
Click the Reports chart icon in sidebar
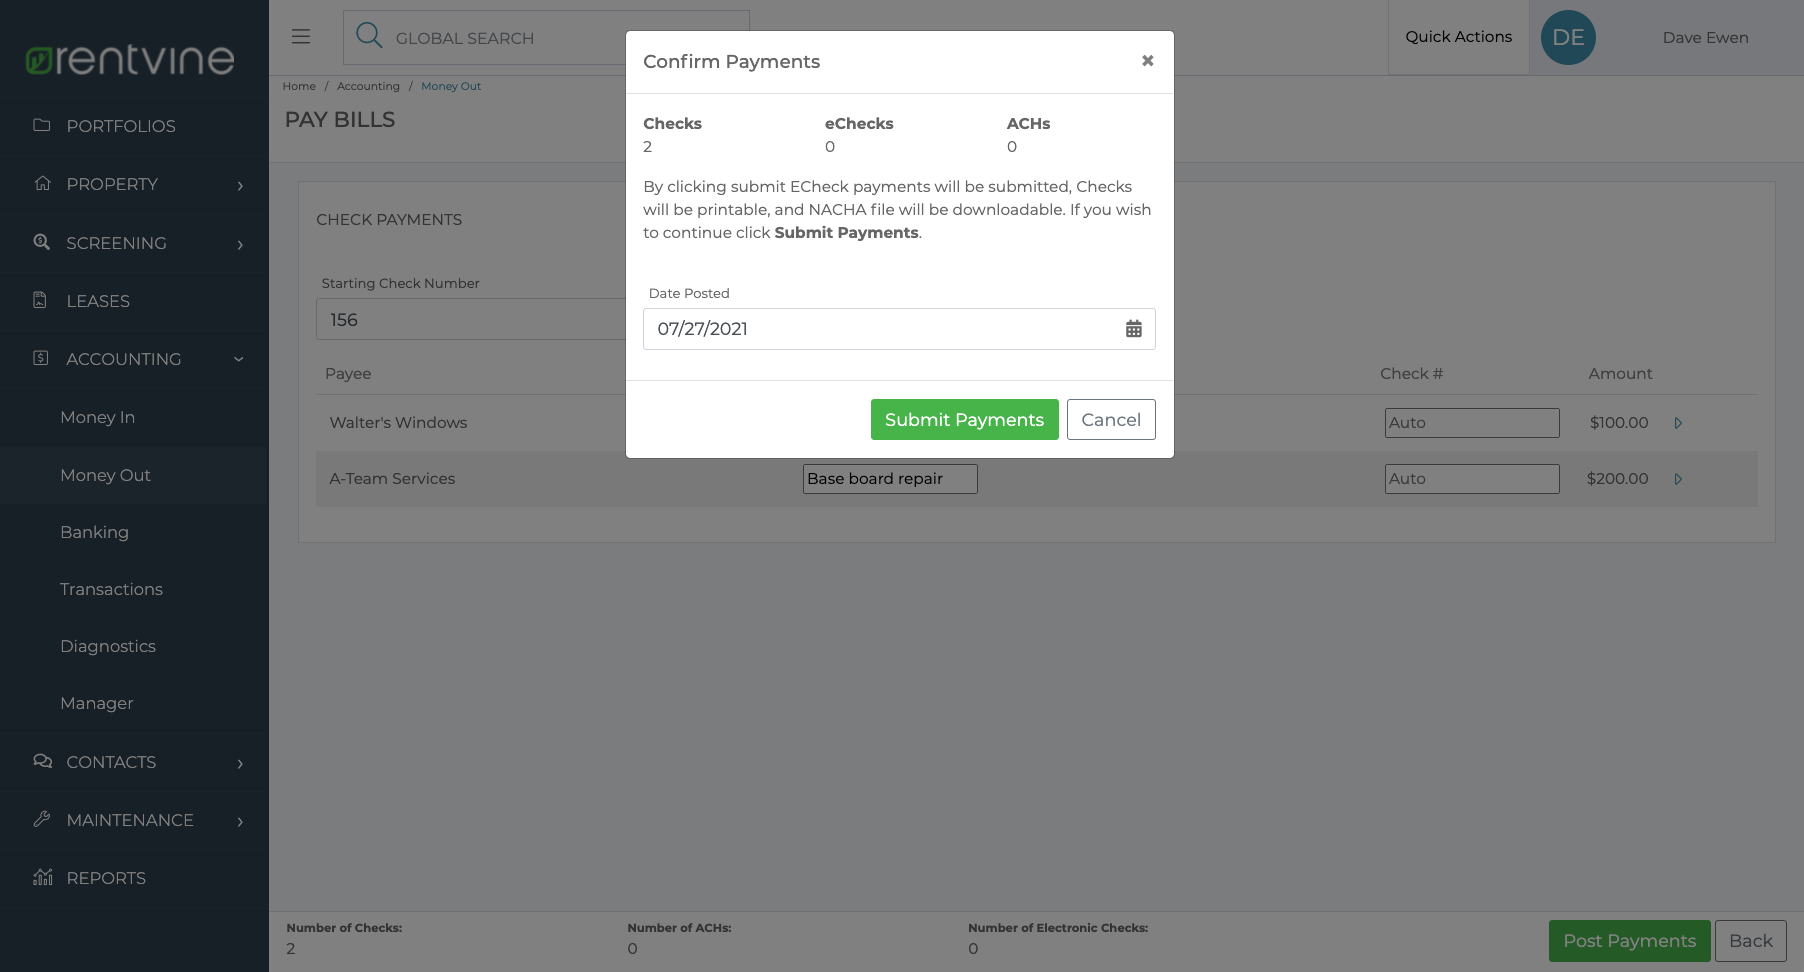(42, 877)
